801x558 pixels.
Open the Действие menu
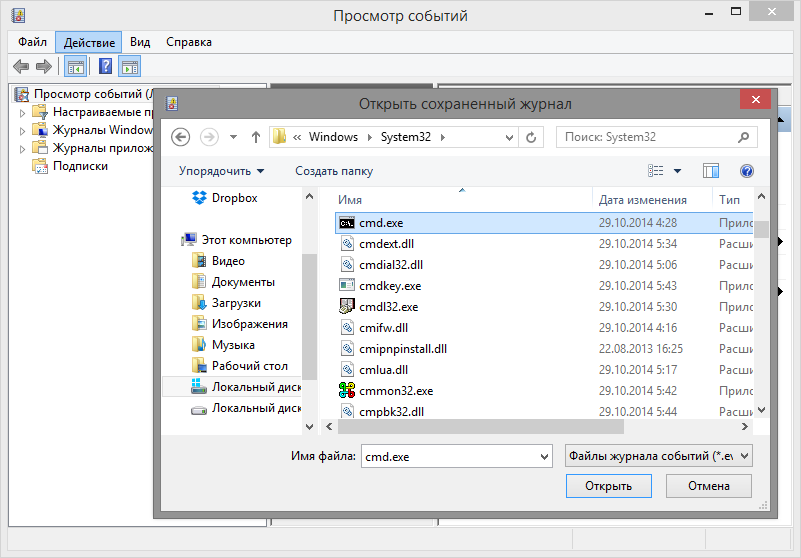[89, 42]
